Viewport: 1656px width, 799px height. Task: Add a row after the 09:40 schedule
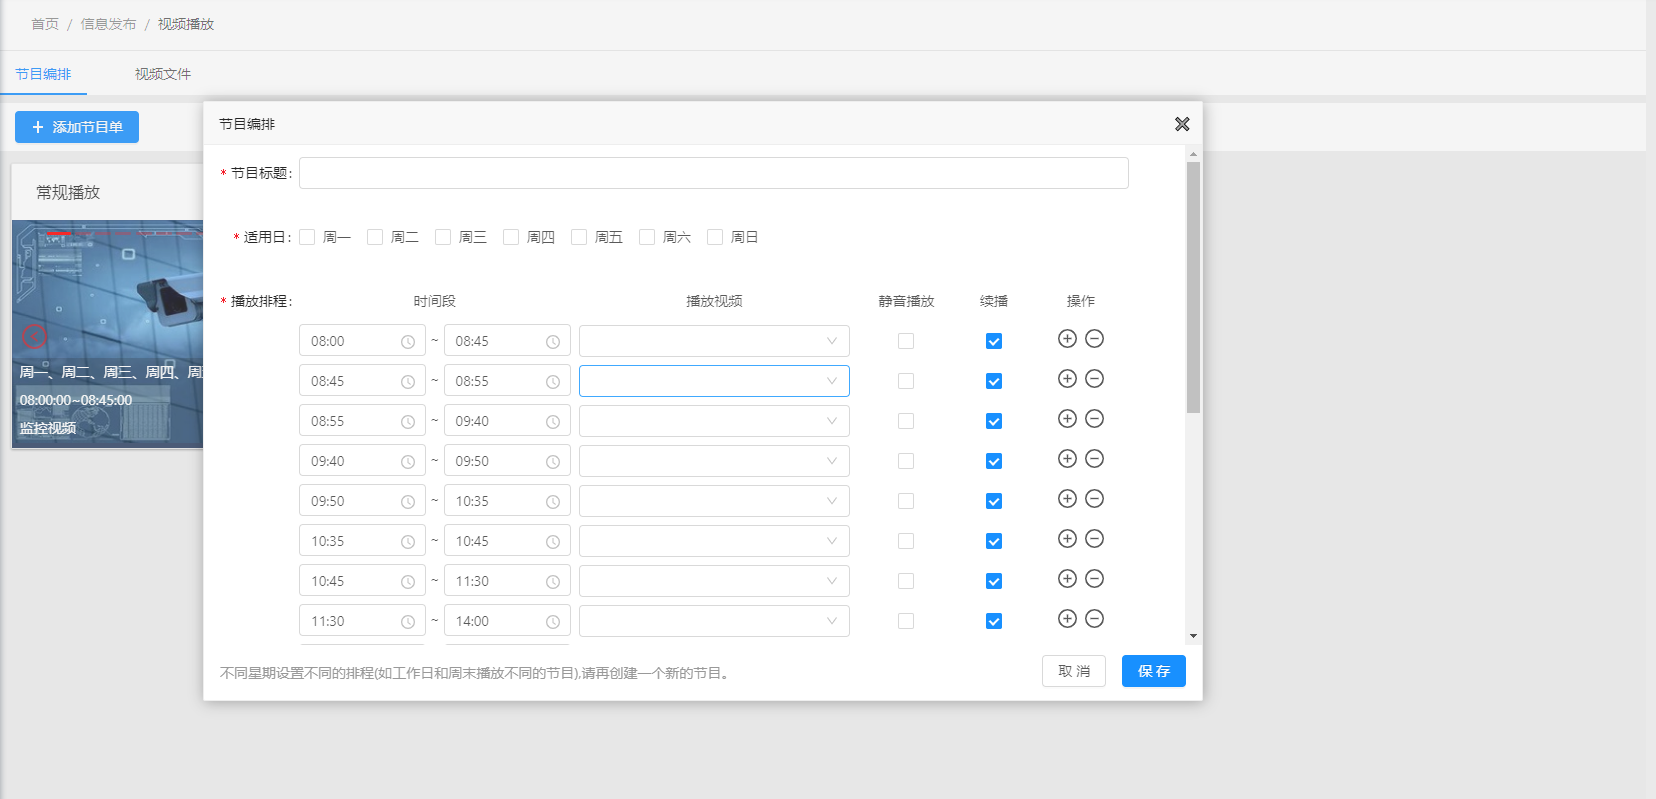click(x=1067, y=459)
